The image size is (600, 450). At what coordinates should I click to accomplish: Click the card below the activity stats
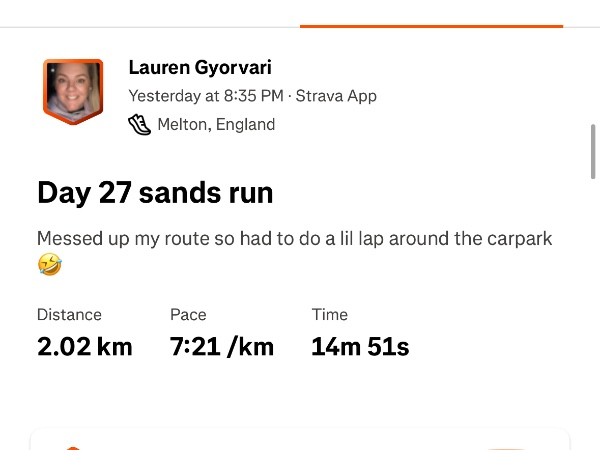coord(300,440)
